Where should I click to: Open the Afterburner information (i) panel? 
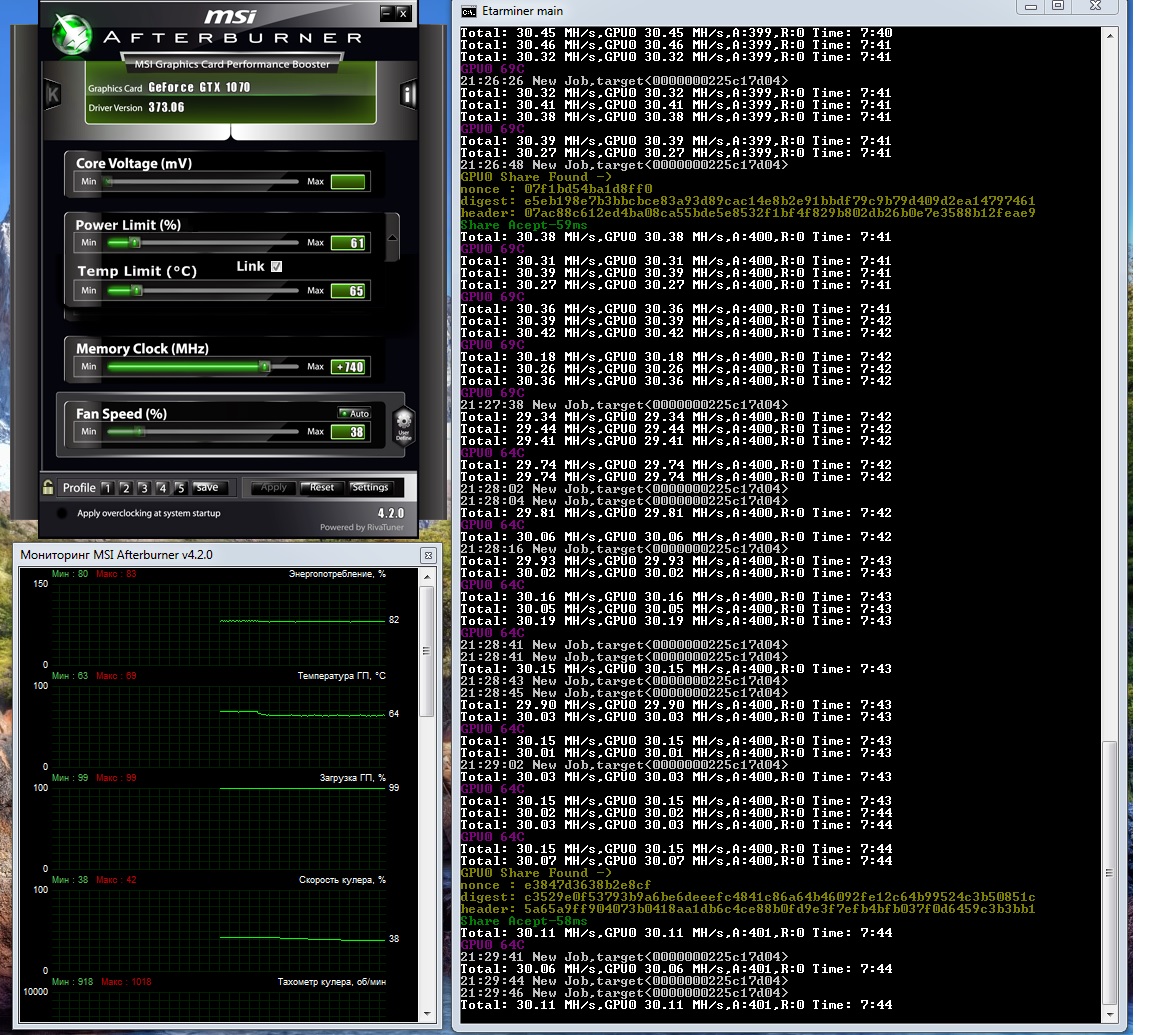[x=408, y=94]
